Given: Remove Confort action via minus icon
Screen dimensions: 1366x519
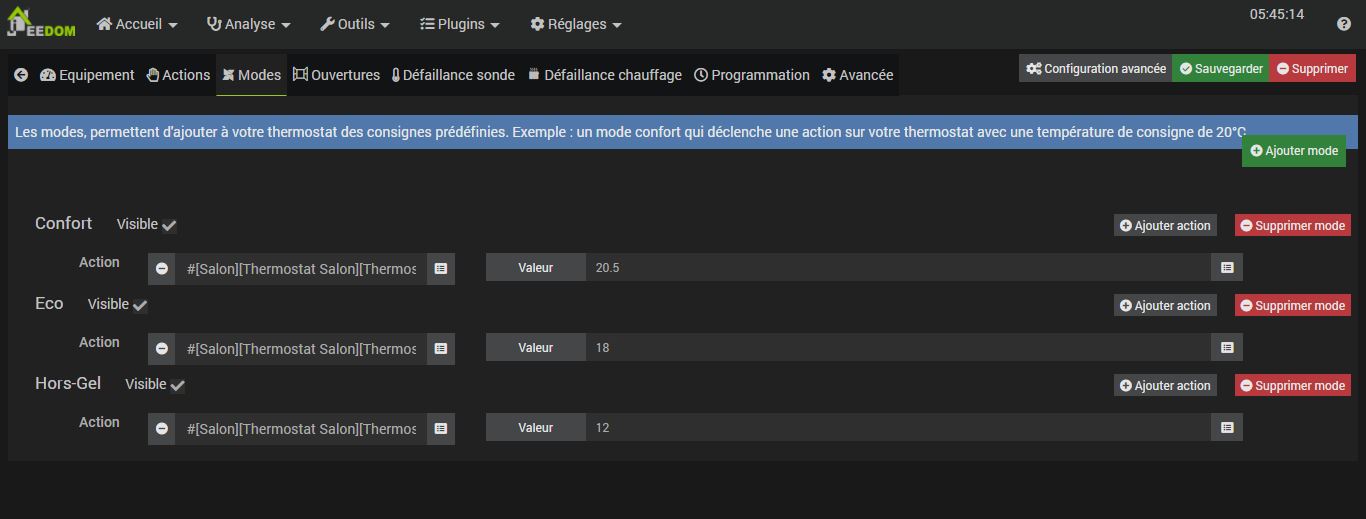Looking at the screenshot, I should 162,268.
